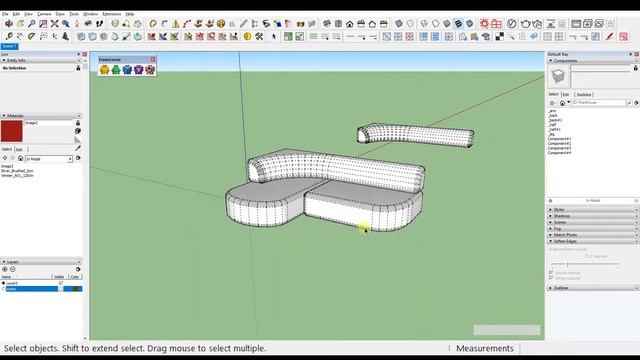This screenshot has height=360, width=640.
Task: Toggle the Soften coplanar checkbox
Action: pyautogui.click(x=551, y=278)
